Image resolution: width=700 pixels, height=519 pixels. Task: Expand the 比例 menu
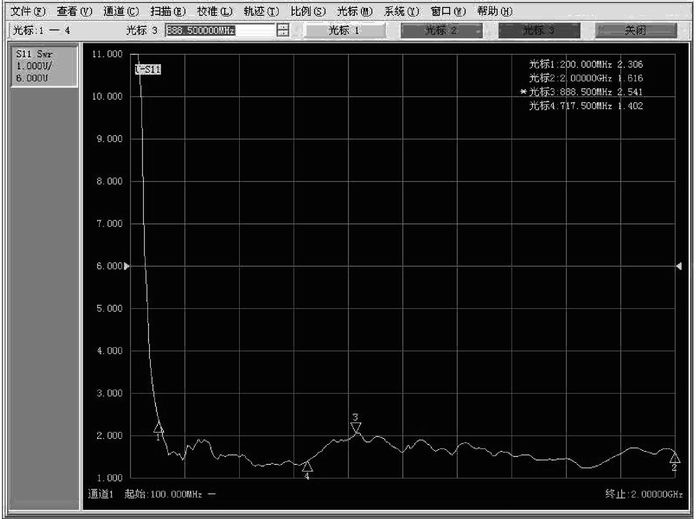pos(308,11)
